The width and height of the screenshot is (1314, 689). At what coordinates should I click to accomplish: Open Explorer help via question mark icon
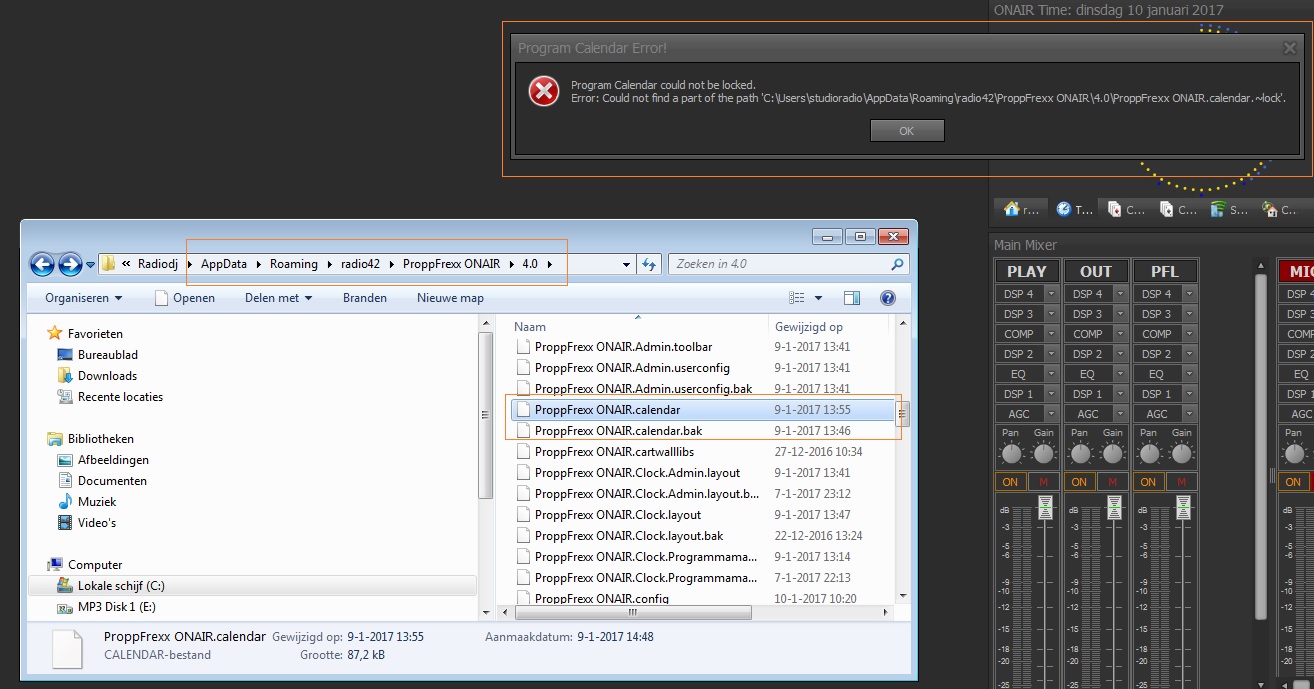pos(887,298)
